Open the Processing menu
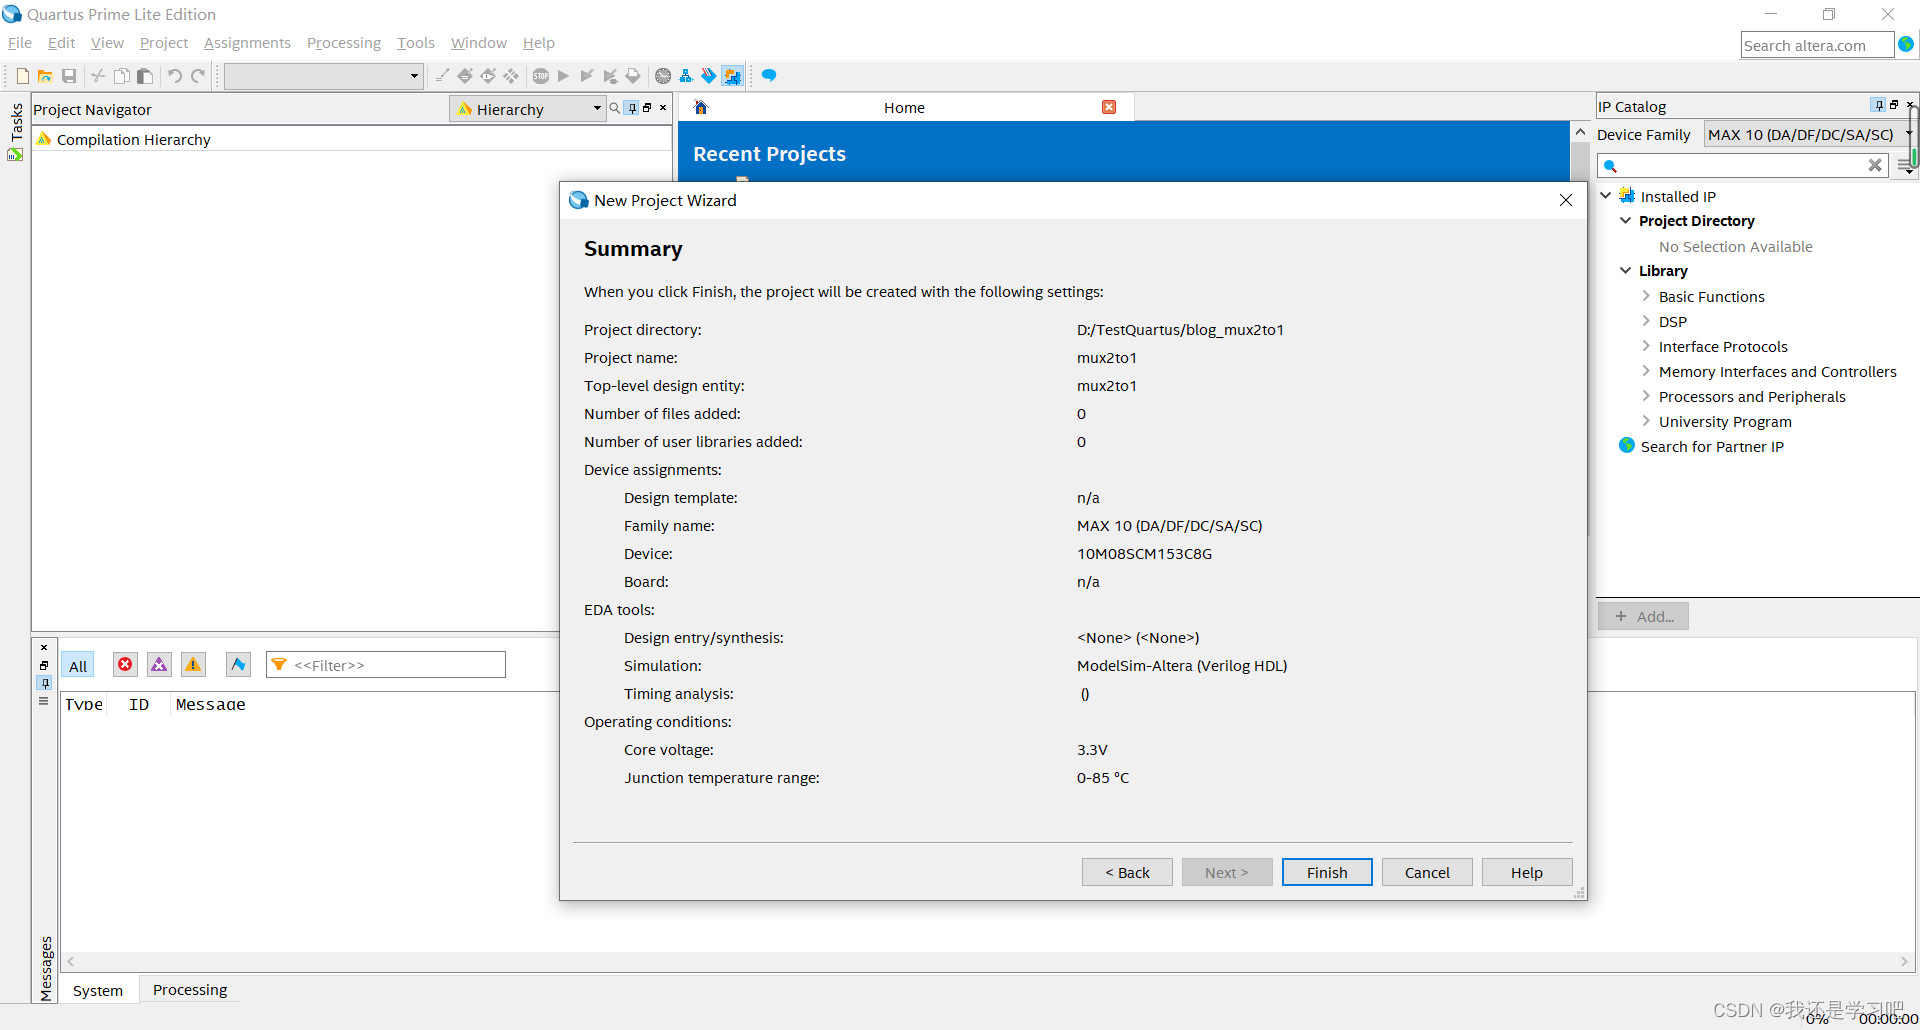Viewport: 1920px width, 1030px height. click(x=344, y=43)
